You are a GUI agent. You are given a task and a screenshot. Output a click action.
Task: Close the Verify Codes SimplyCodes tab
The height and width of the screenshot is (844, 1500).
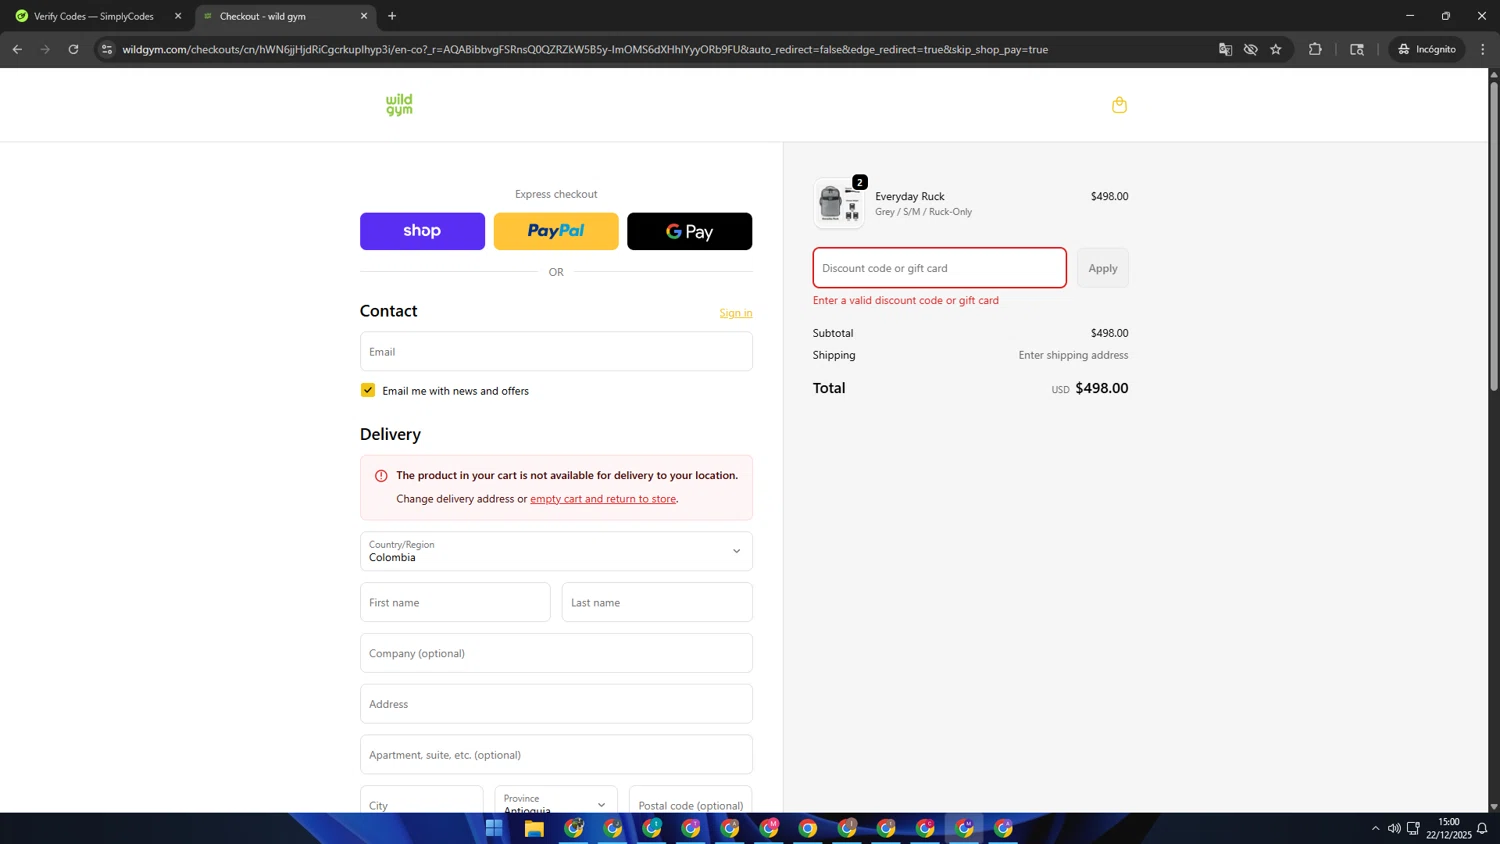point(178,16)
